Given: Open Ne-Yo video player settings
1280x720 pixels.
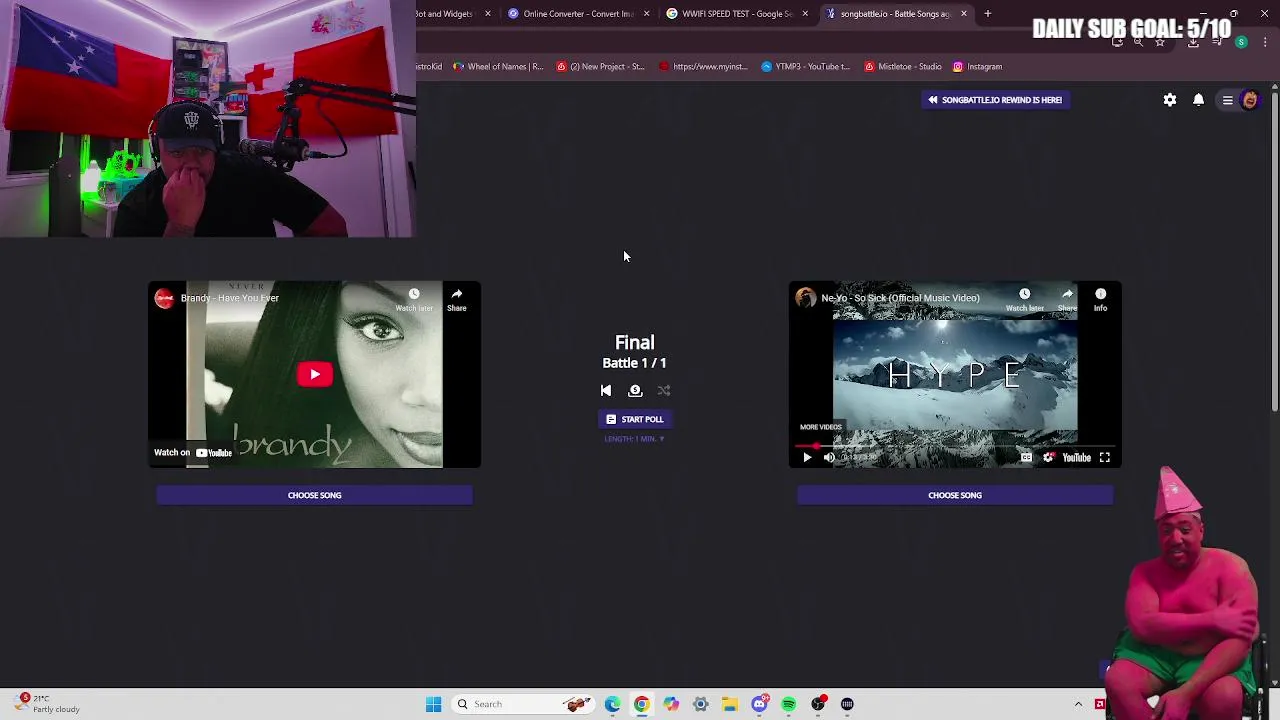Looking at the screenshot, I should [1048, 458].
